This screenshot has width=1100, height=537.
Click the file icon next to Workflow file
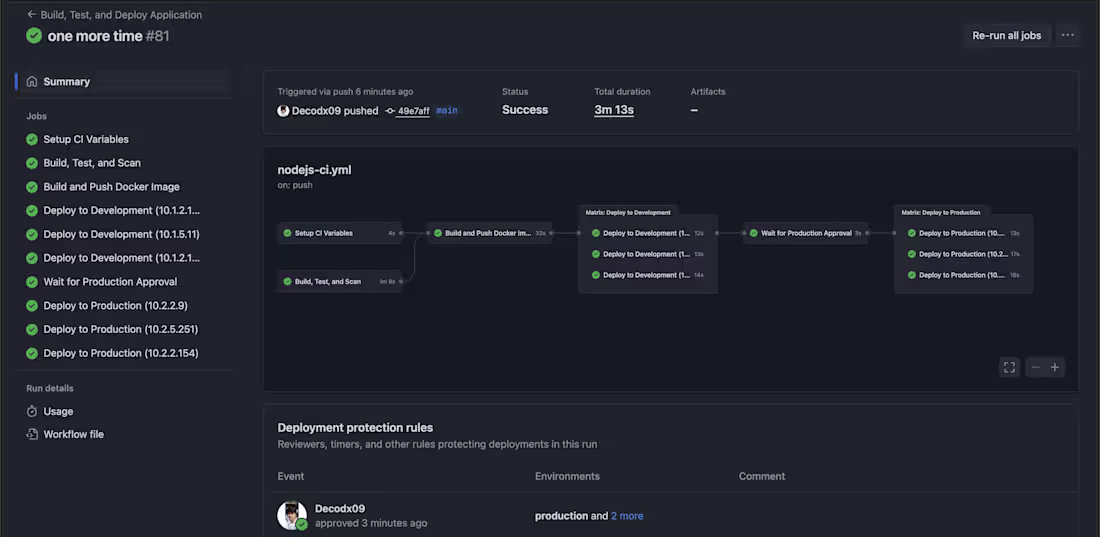click(32, 435)
